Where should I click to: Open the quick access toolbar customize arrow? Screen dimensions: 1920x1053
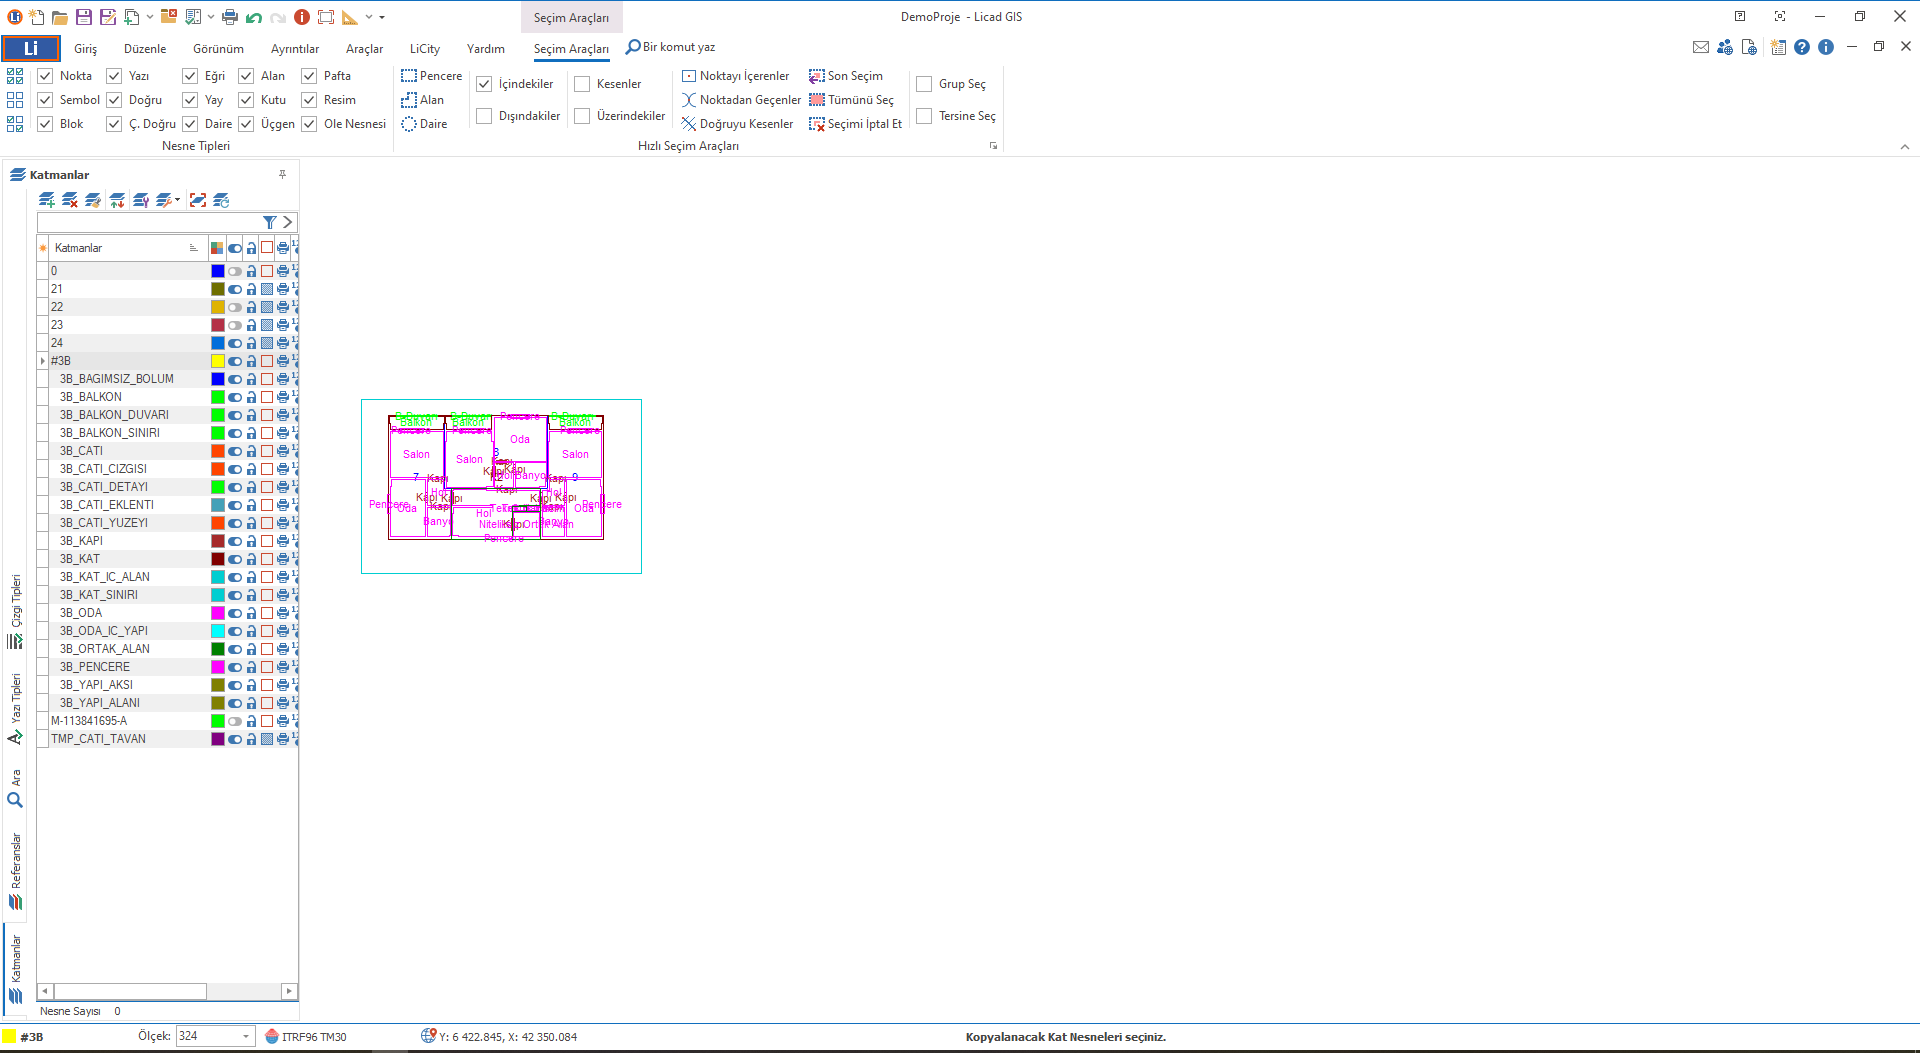[382, 17]
